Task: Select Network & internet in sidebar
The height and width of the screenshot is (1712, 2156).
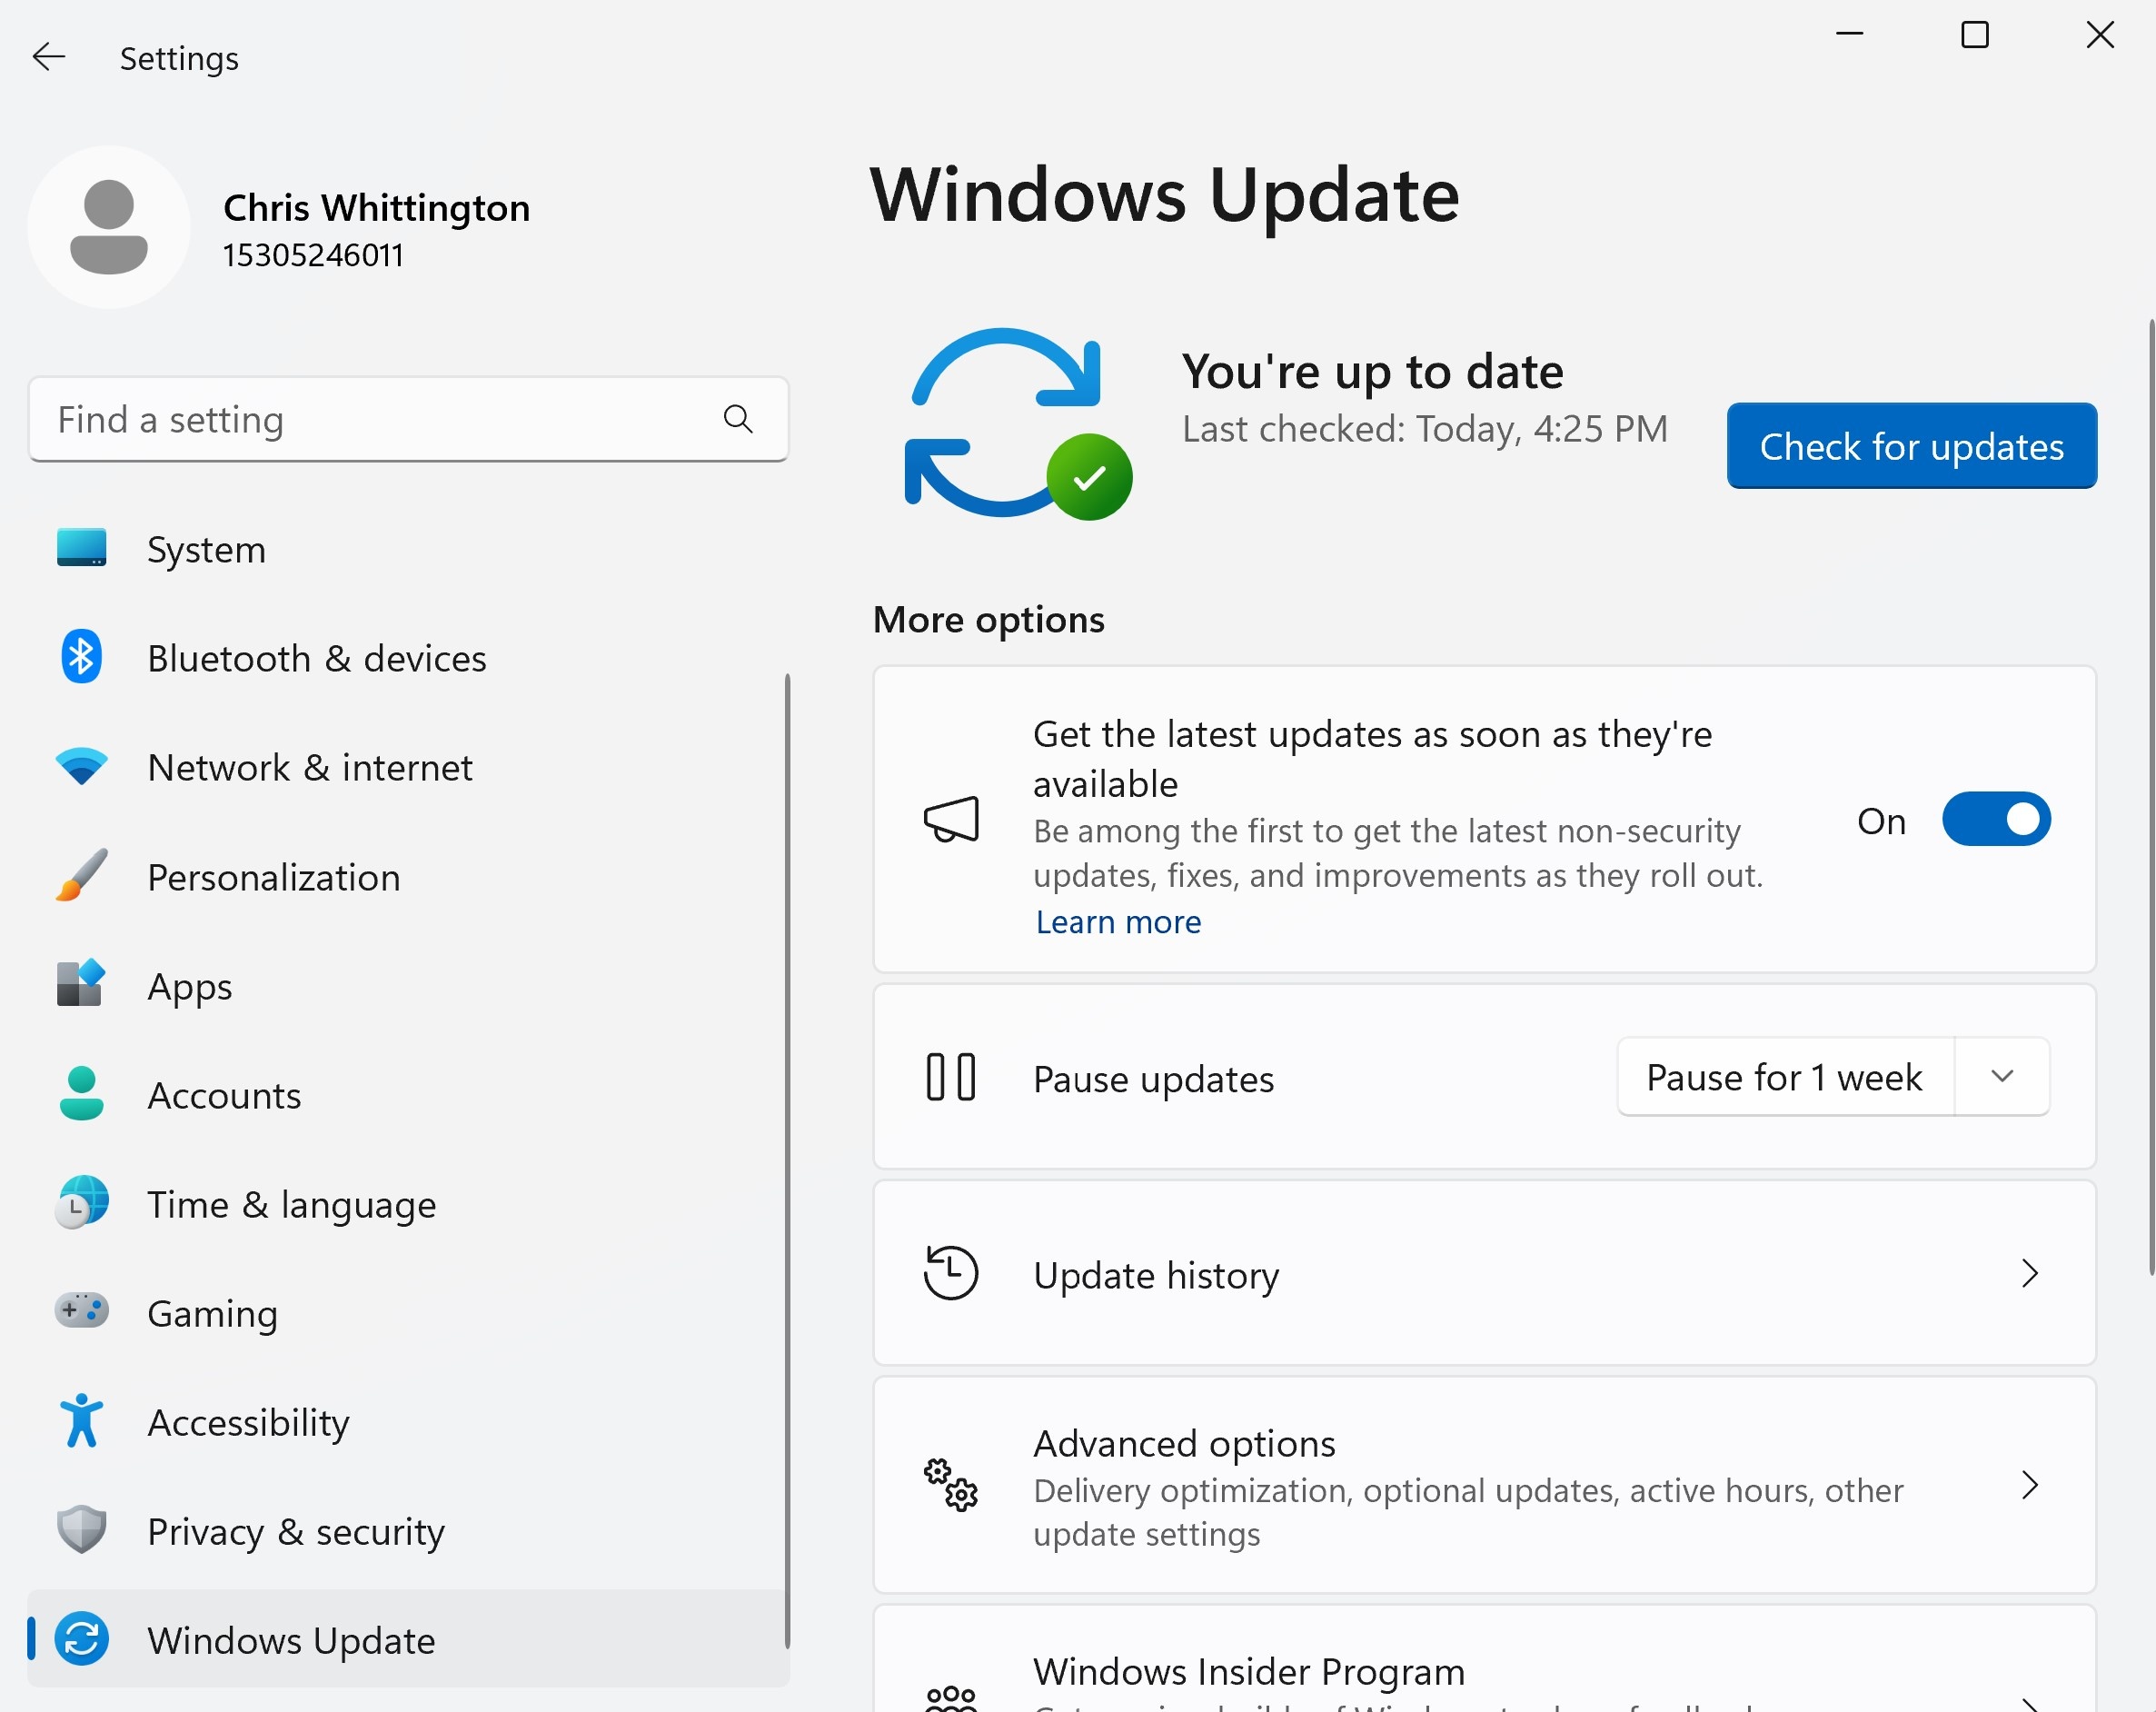Action: (x=407, y=767)
